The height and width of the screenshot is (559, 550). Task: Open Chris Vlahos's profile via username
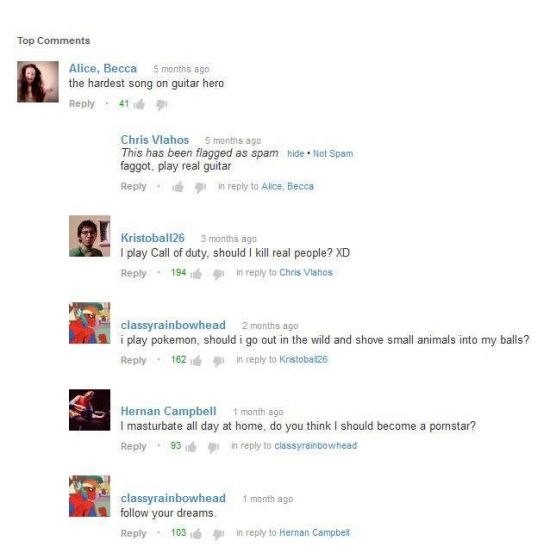pyautogui.click(x=155, y=139)
